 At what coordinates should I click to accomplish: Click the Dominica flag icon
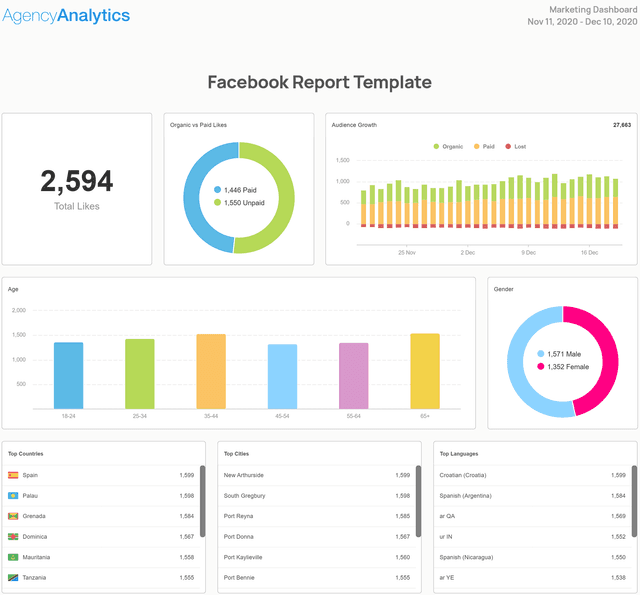click(x=13, y=537)
